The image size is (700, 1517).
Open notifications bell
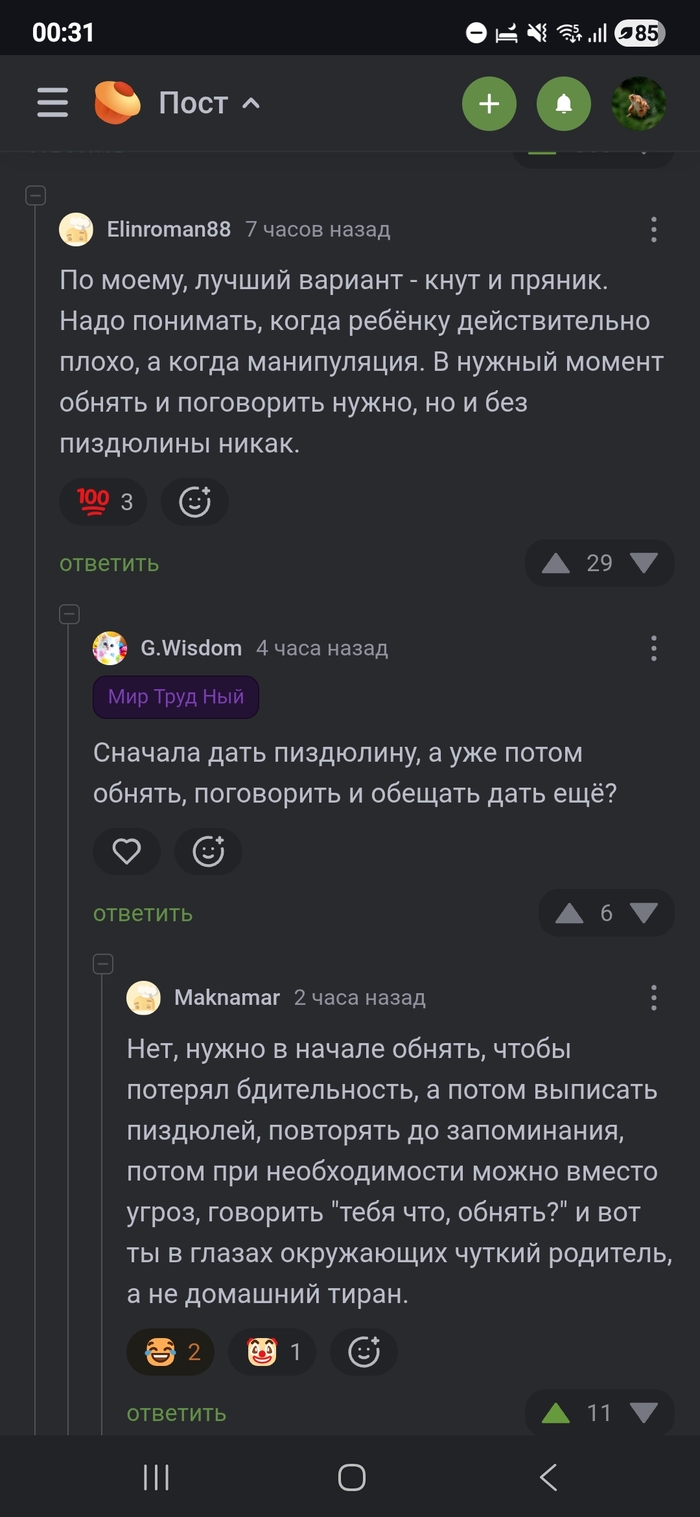tap(563, 103)
